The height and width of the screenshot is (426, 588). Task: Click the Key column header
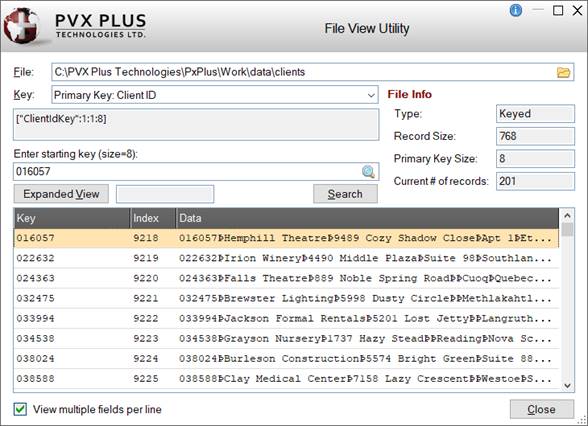(72, 218)
